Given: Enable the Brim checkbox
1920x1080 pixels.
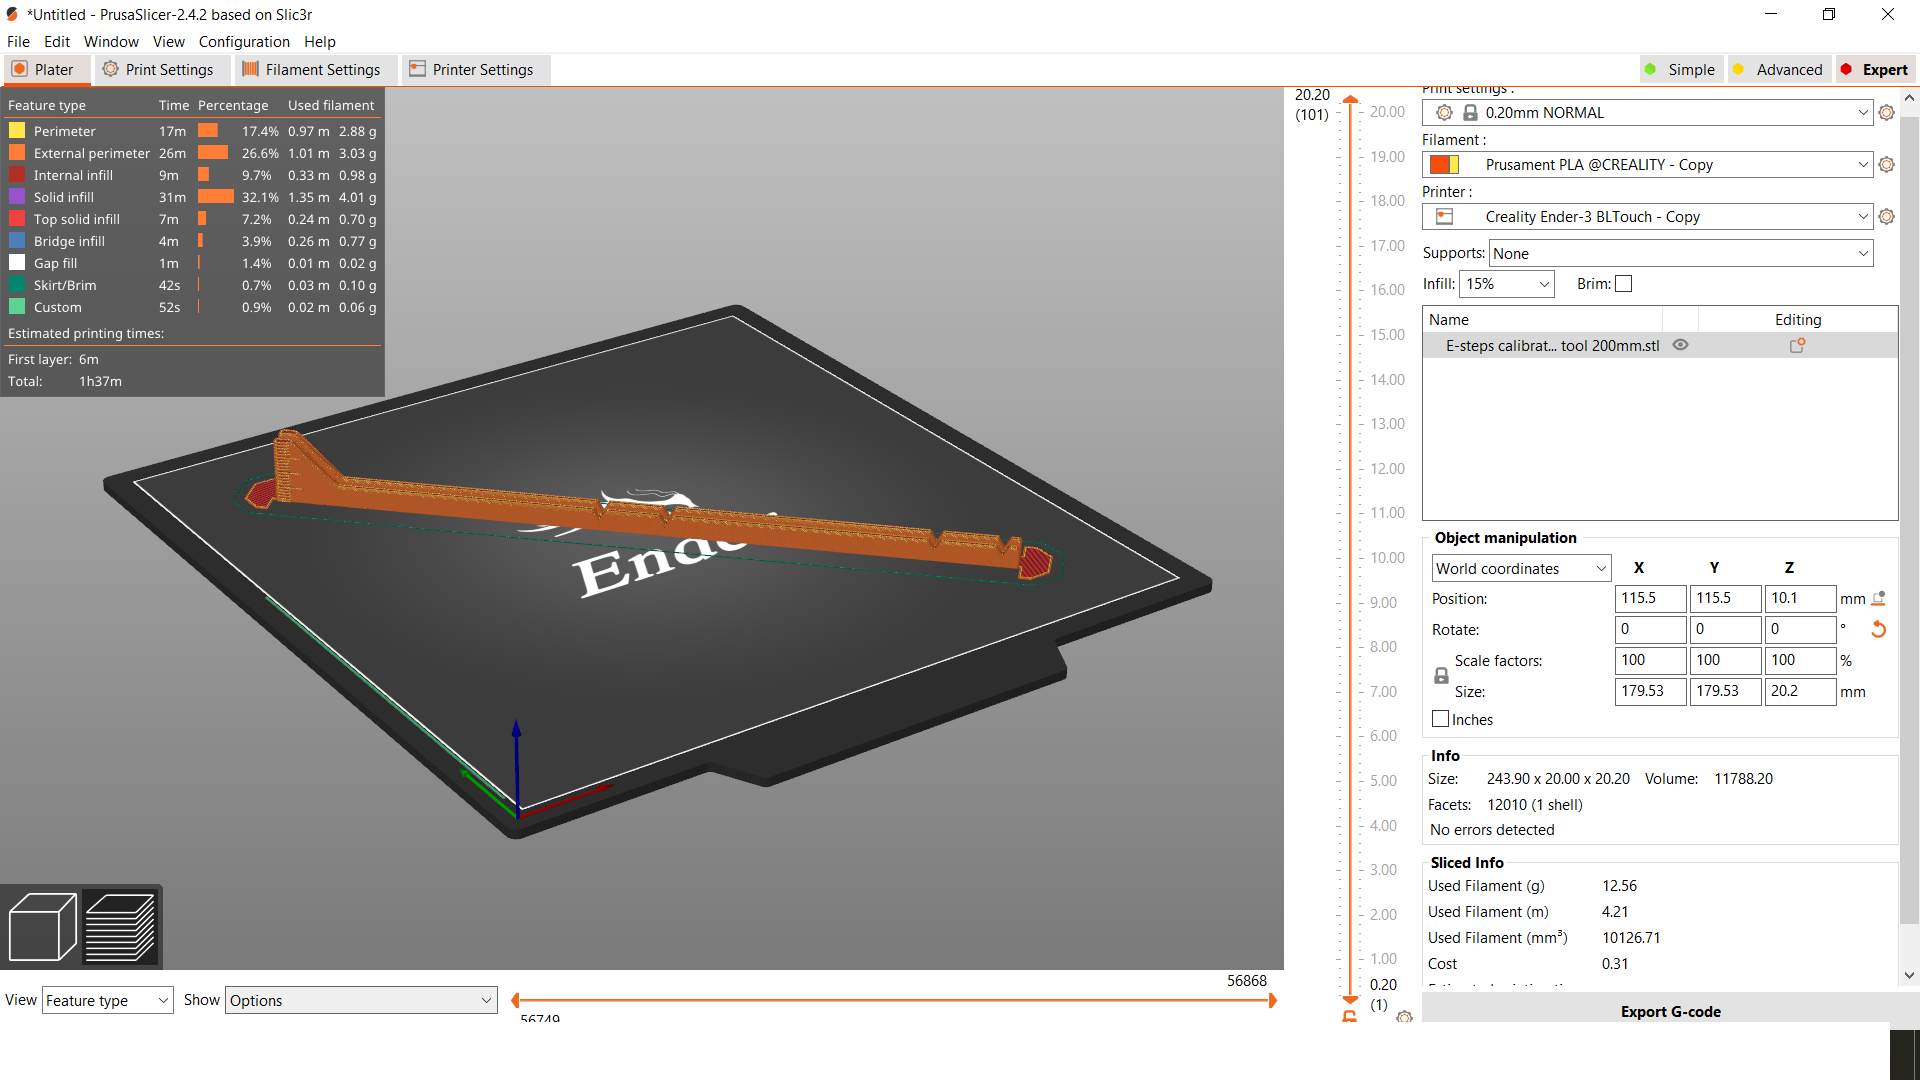Looking at the screenshot, I should [1622, 283].
